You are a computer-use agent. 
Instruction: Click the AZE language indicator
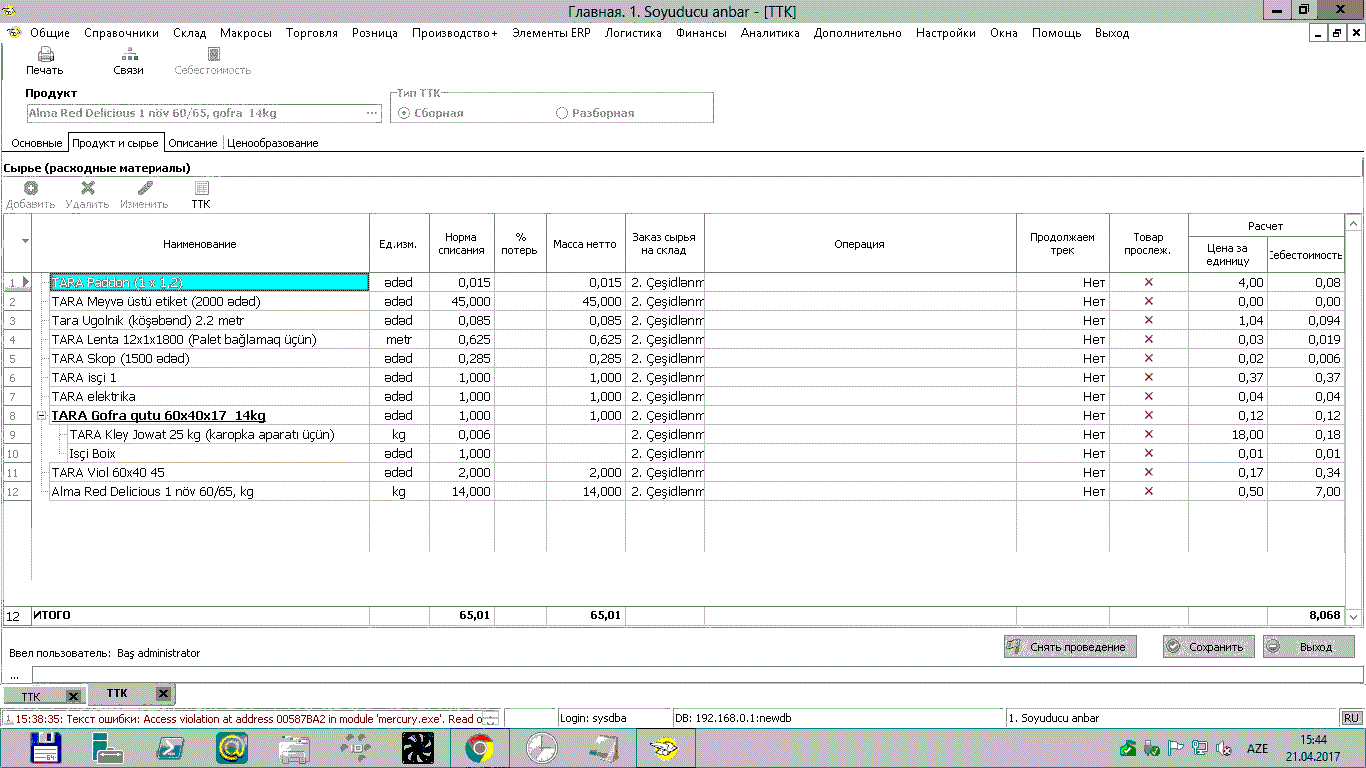(x=1257, y=748)
